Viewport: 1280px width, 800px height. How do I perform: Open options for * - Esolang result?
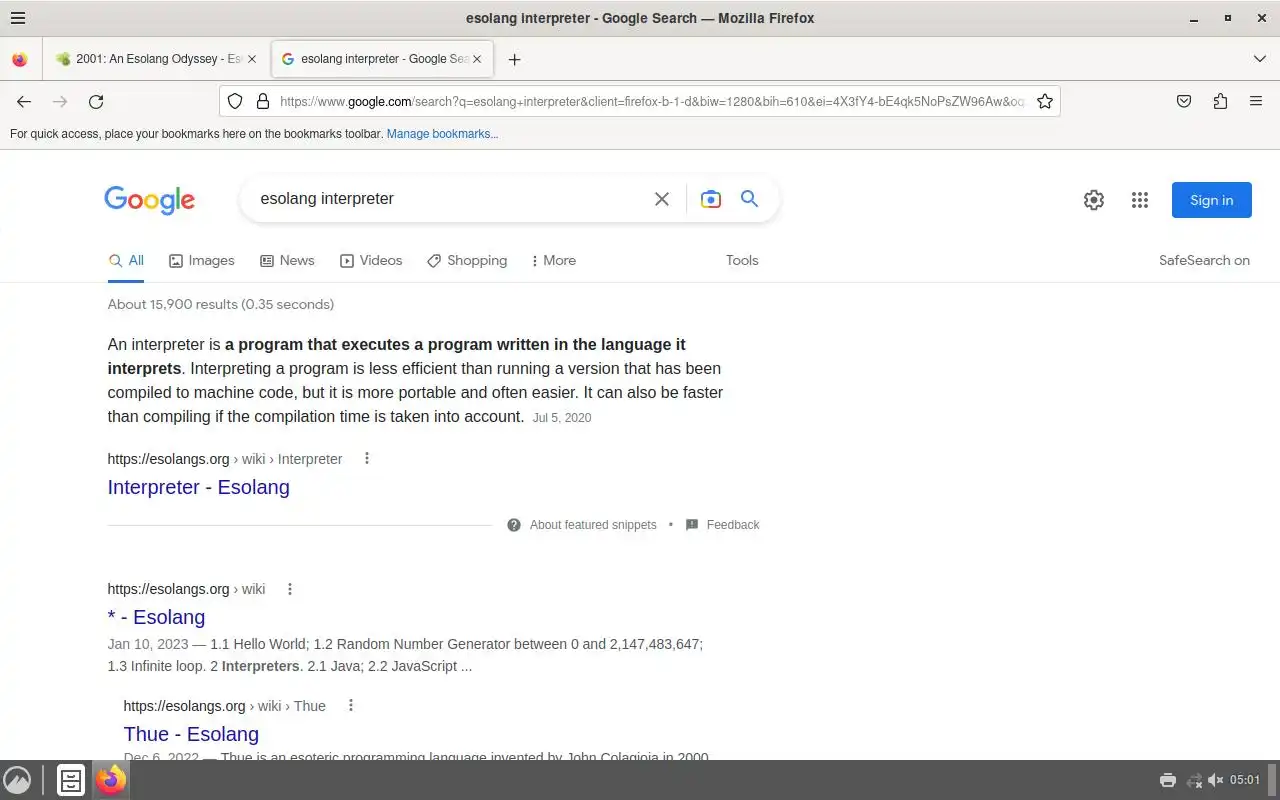(x=290, y=589)
